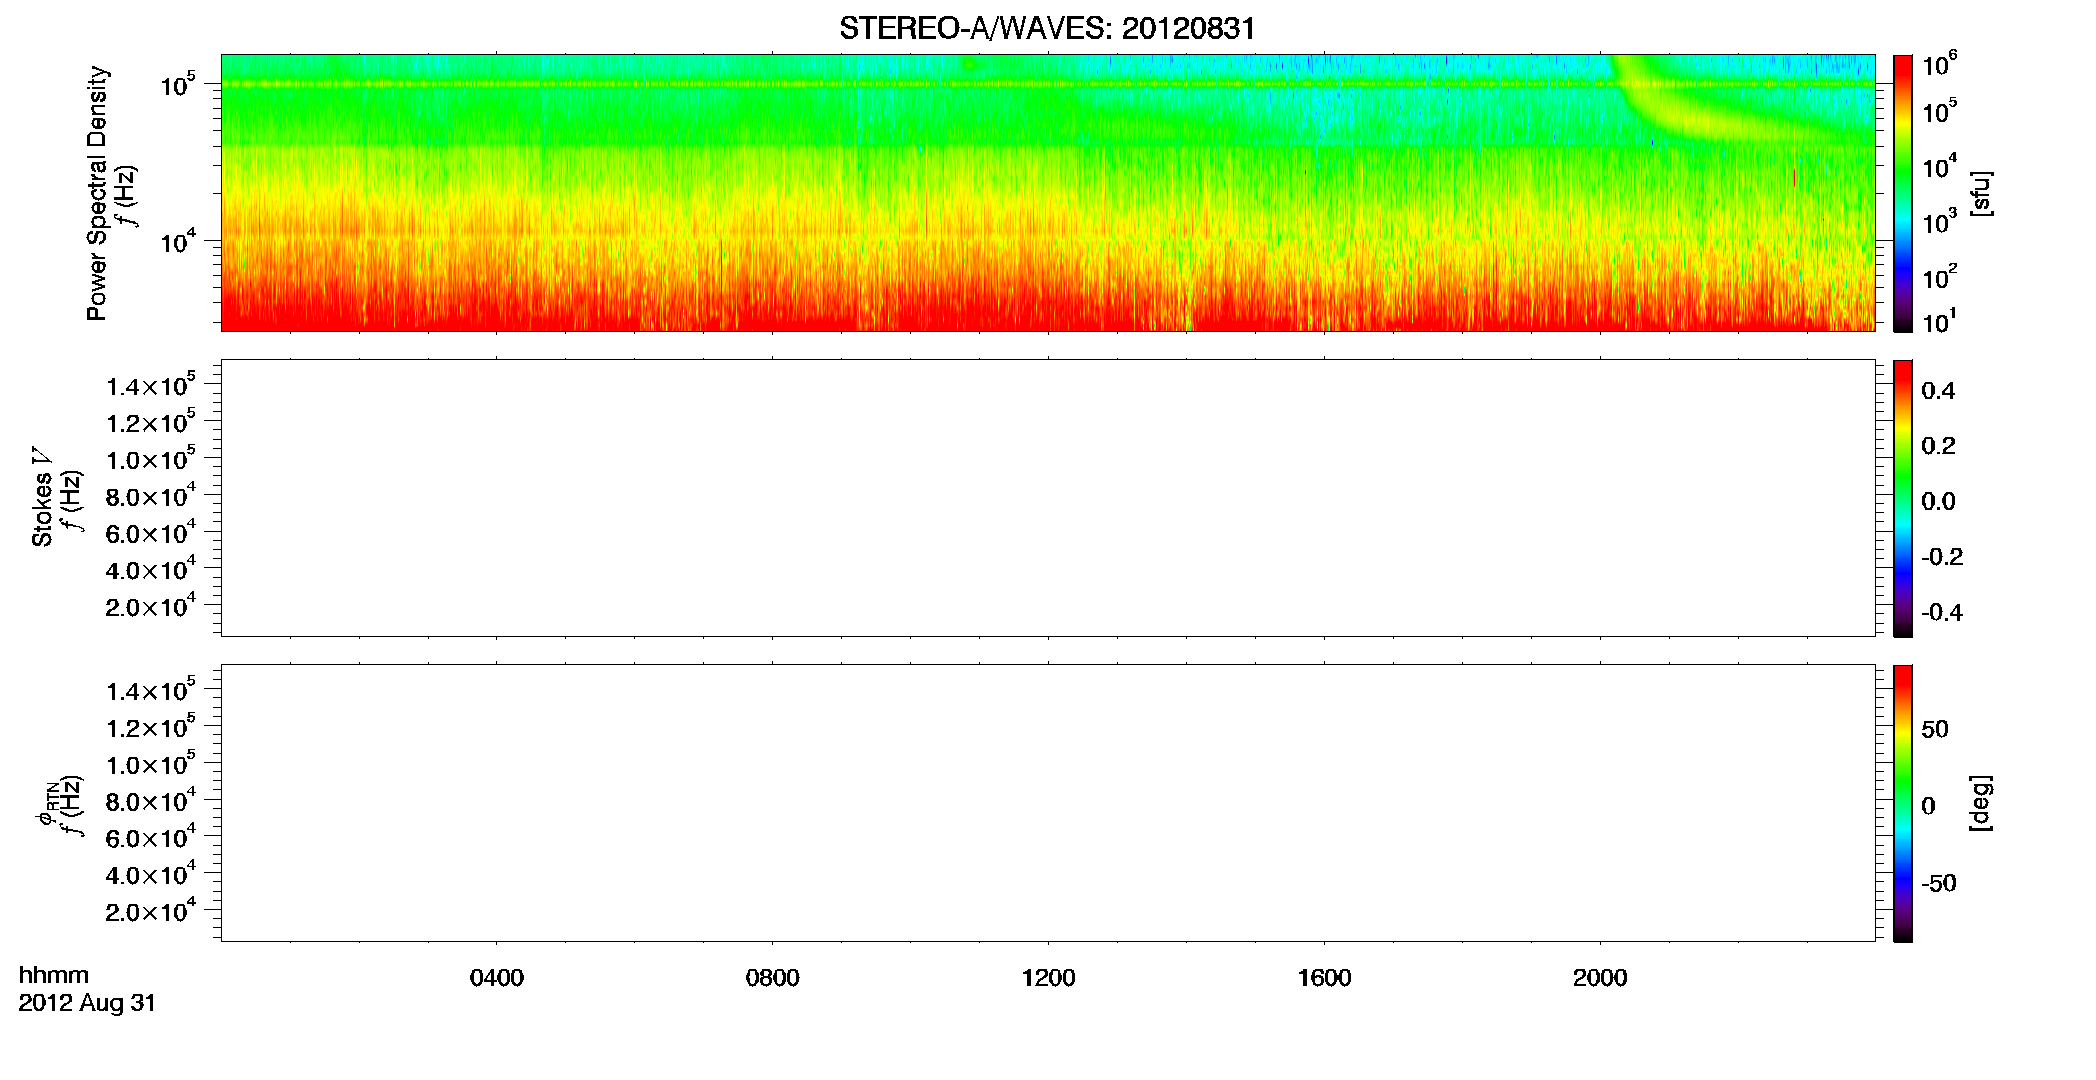Click the 50 label on degrees colorbar
Screen dimensions: 2096x1080
(1935, 729)
